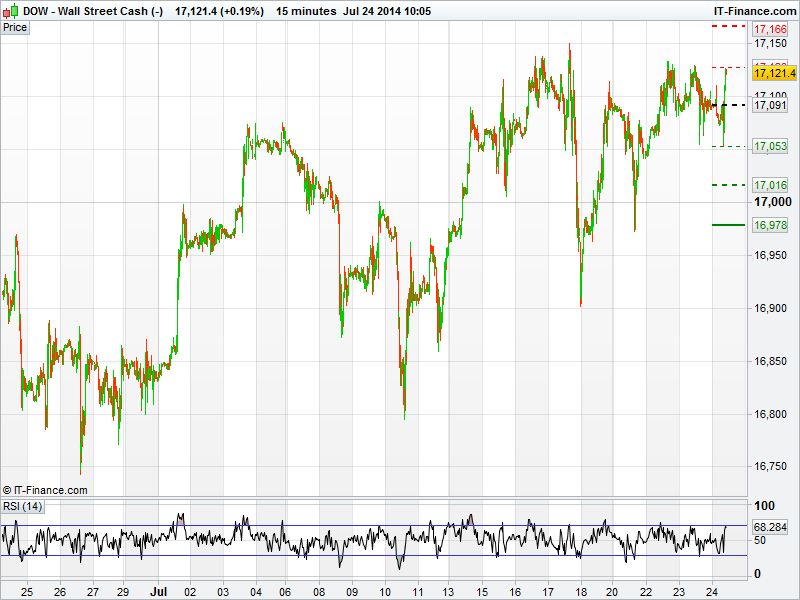Screen dimensions: 800x600
Task: Click the © IT-Finance.com copyright text
Action: point(45,490)
